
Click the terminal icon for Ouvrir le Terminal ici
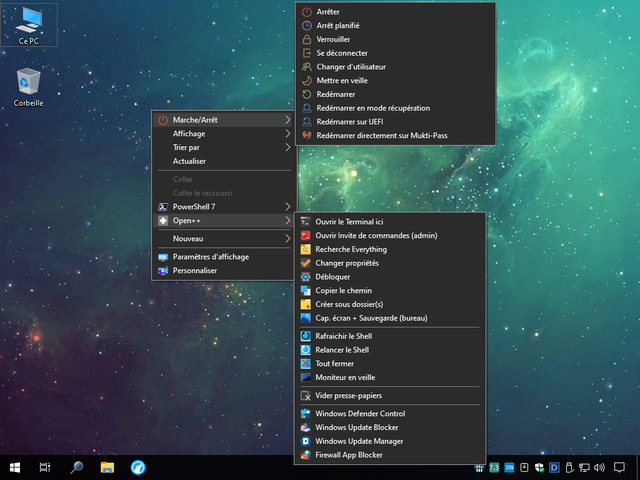pos(305,222)
